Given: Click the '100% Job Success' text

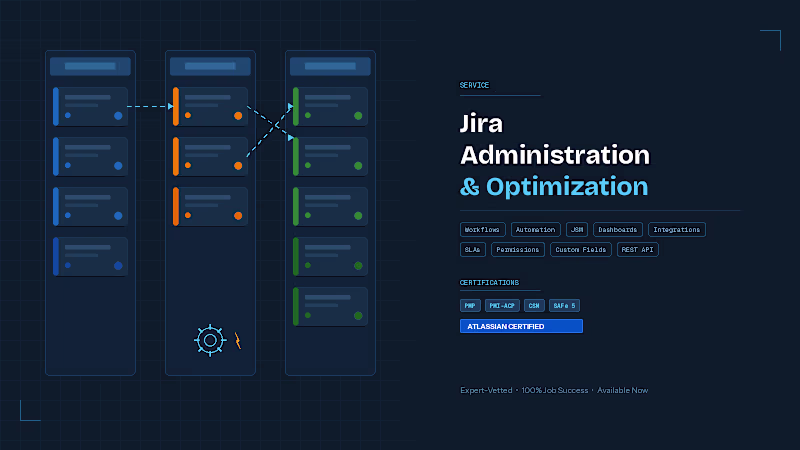Looking at the screenshot, I should pyautogui.click(x=555, y=390).
